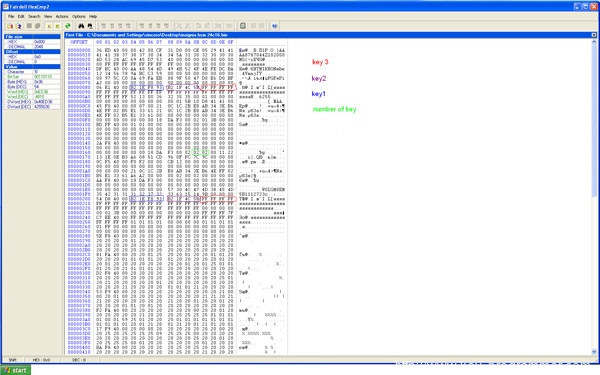
Task: Click the blue help icon in the toolbar
Action: pyautogui.click(x=274, y=26)
